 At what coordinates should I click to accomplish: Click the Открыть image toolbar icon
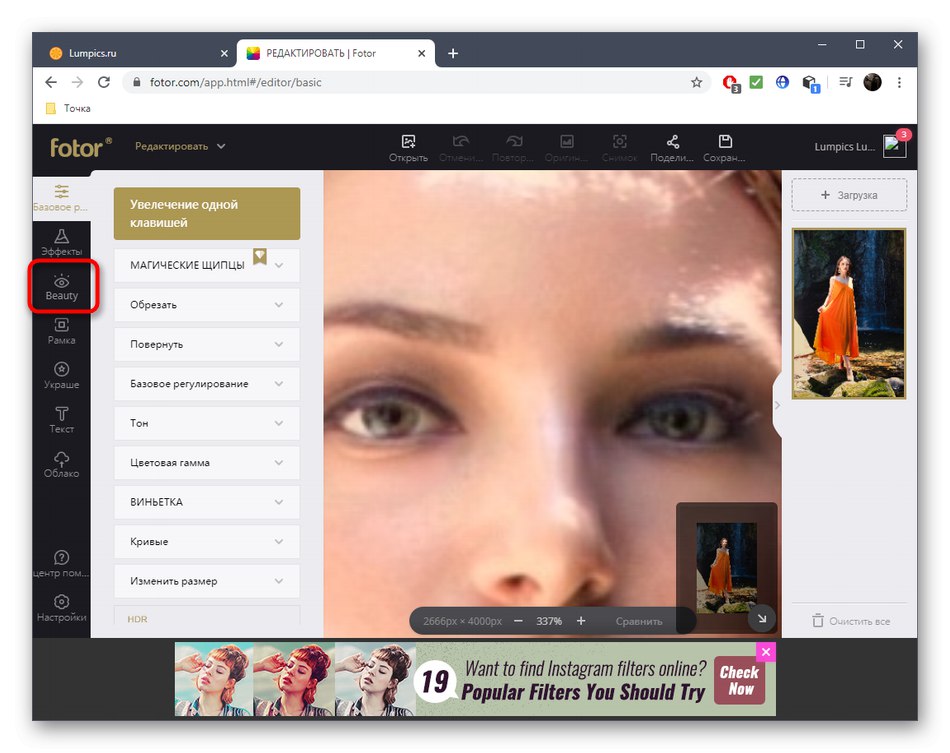point(408,148)
